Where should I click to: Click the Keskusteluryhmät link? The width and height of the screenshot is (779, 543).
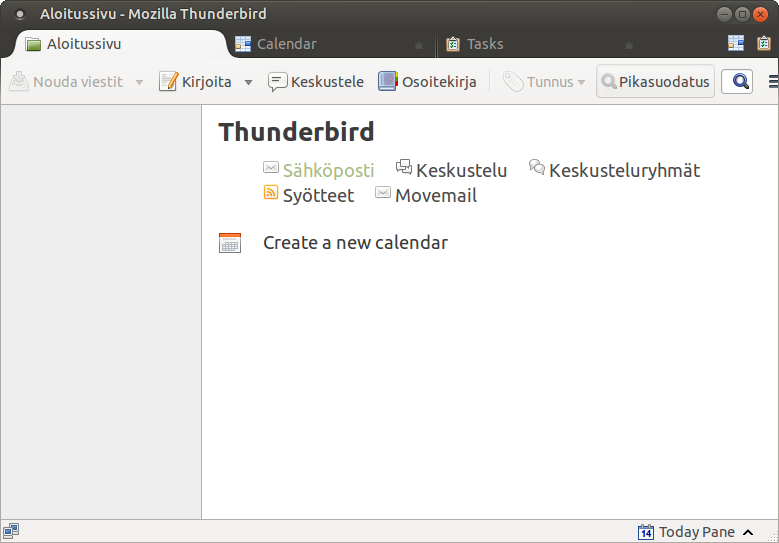coord(624,170)
